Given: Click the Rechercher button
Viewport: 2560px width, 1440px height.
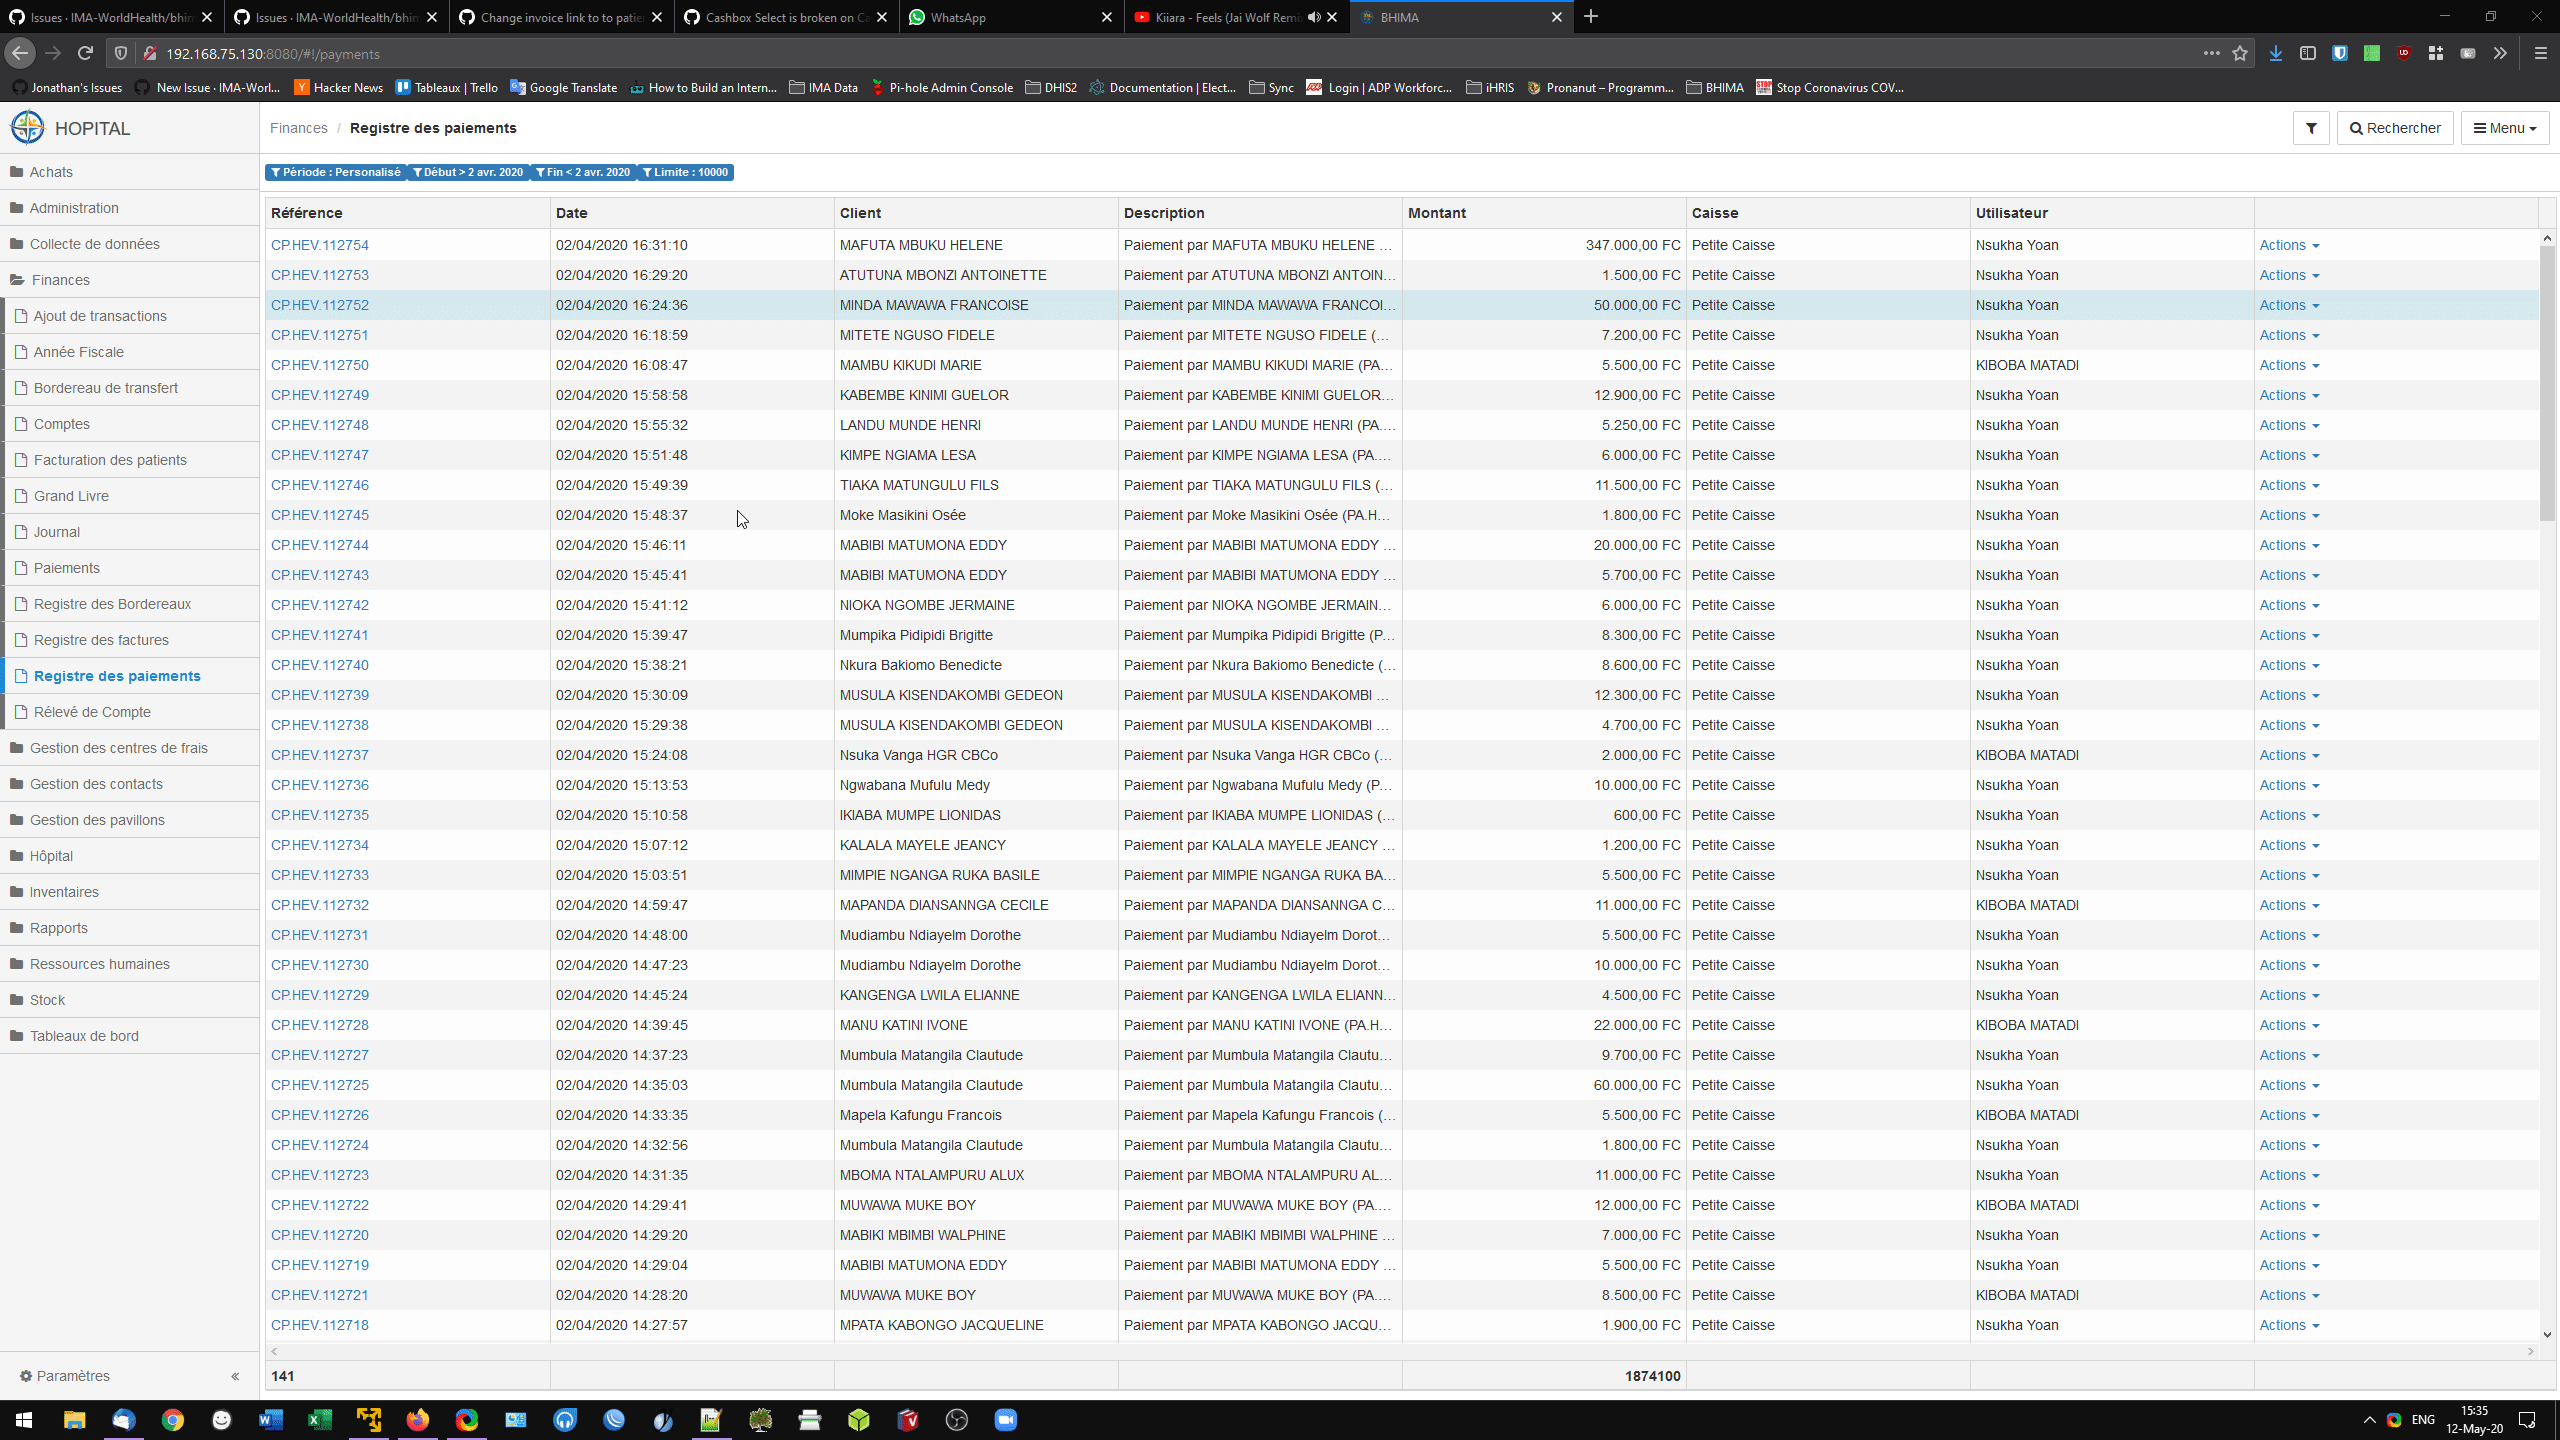Looking at the screenshot, I should coord(2394,128).
